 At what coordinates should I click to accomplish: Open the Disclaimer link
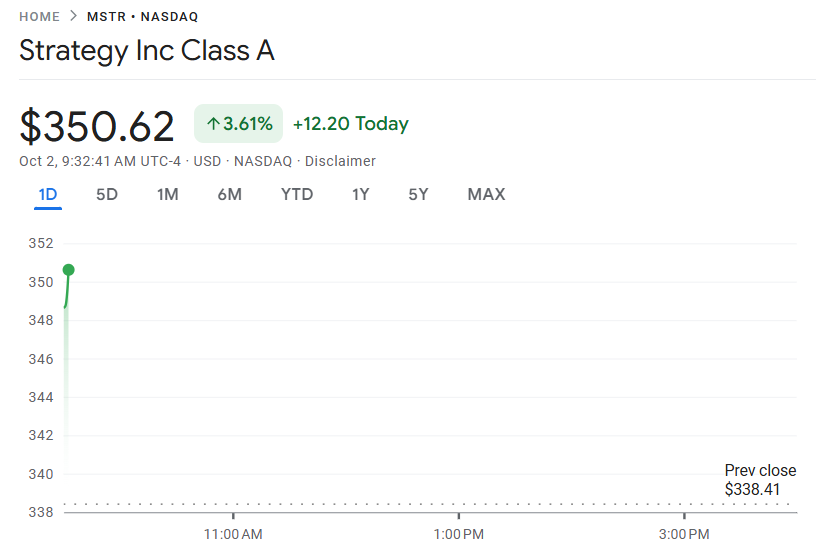pyautogui.click(x=340, y=161)
